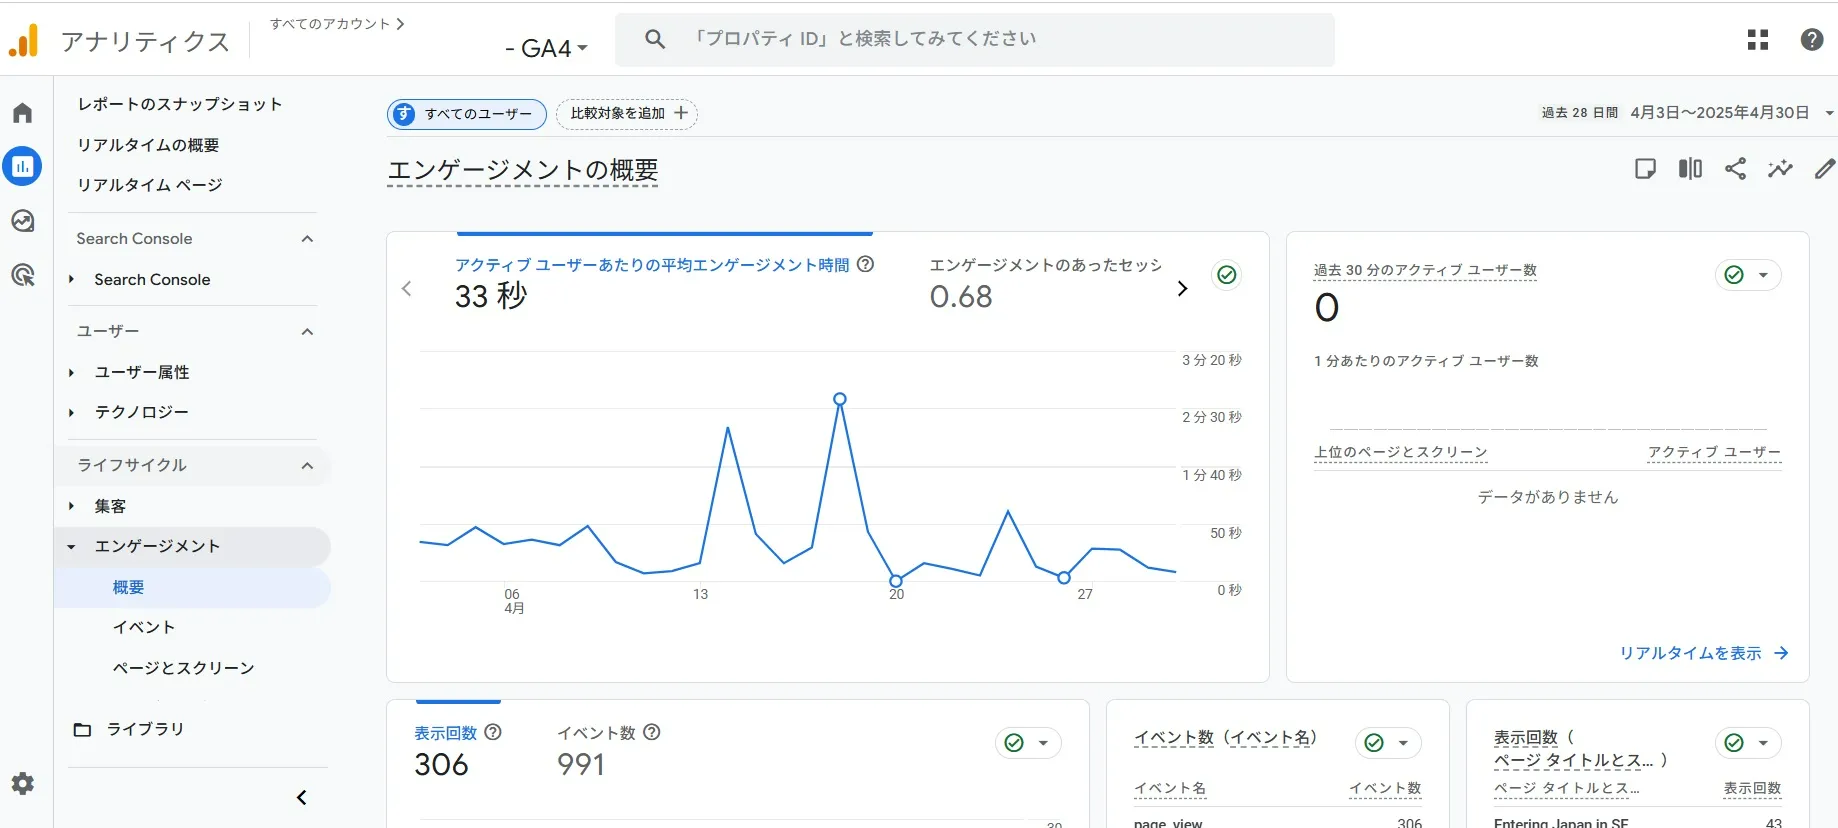Click the edit comparisons columns icon
Viewport: 1838px width, 828px height.
1690,168
